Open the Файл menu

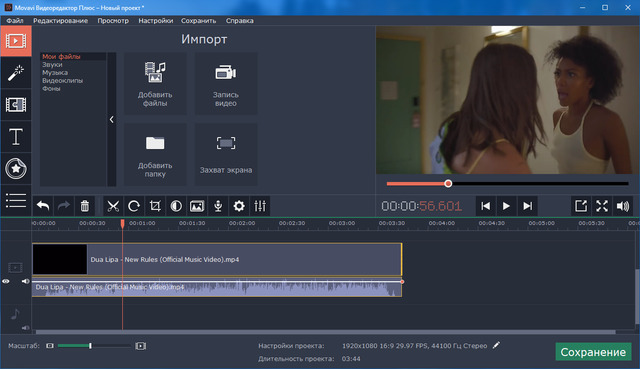click(15, 21)
